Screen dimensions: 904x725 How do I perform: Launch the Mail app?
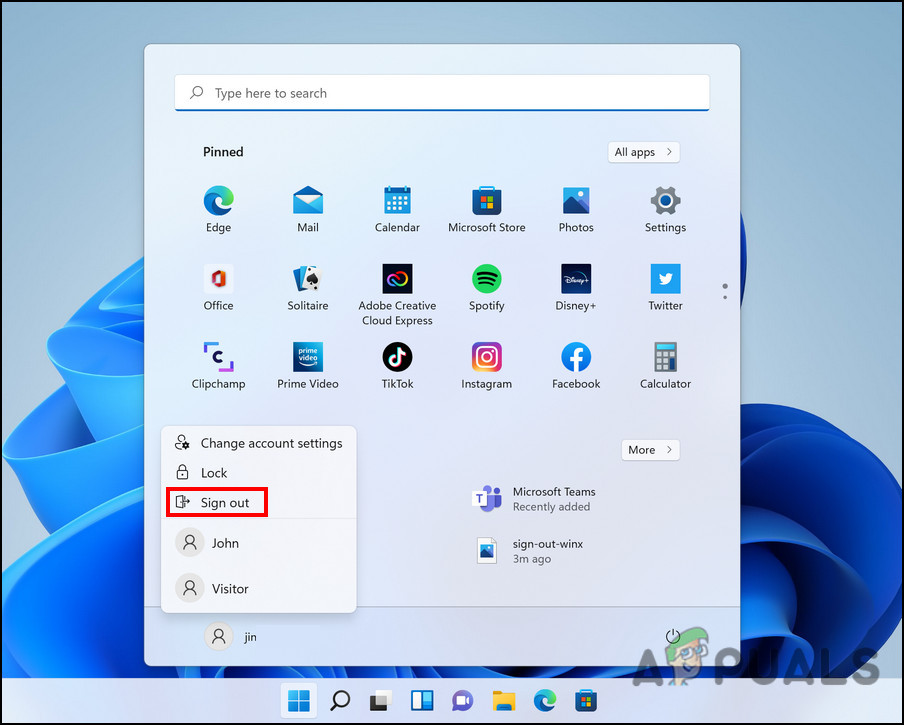tap(308, 209)
